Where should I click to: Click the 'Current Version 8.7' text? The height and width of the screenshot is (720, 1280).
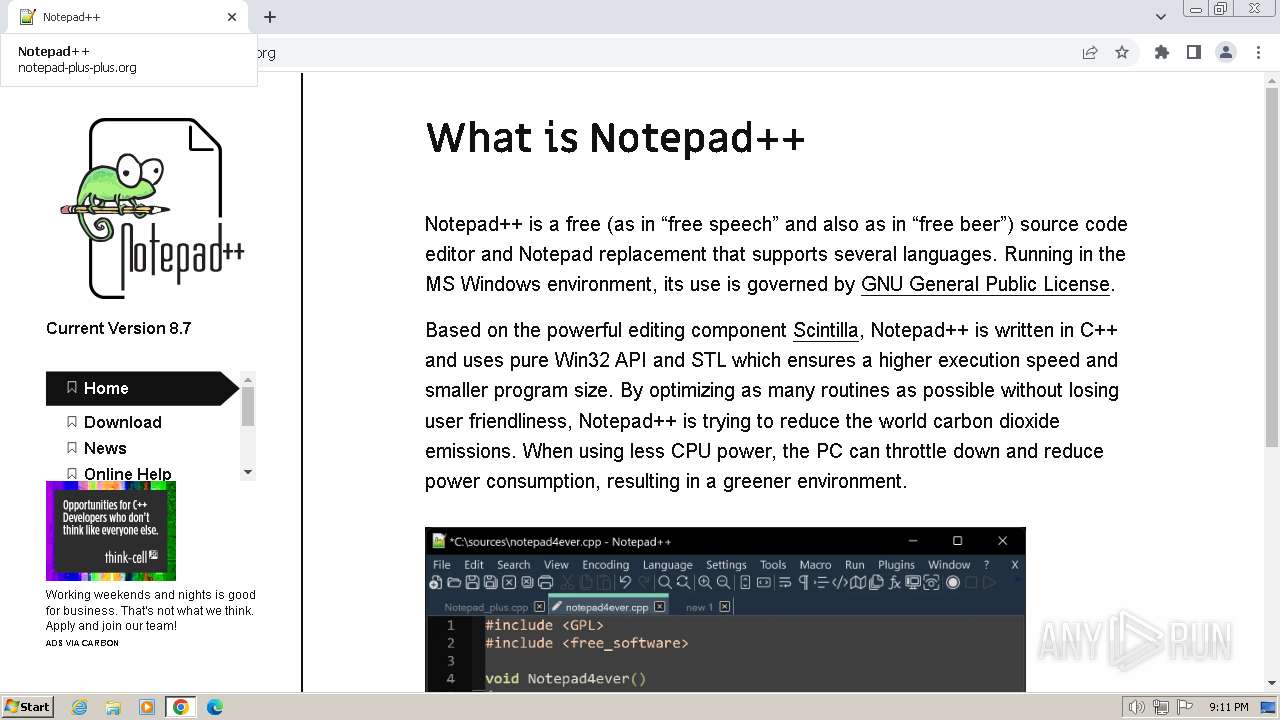pos(118,328)
